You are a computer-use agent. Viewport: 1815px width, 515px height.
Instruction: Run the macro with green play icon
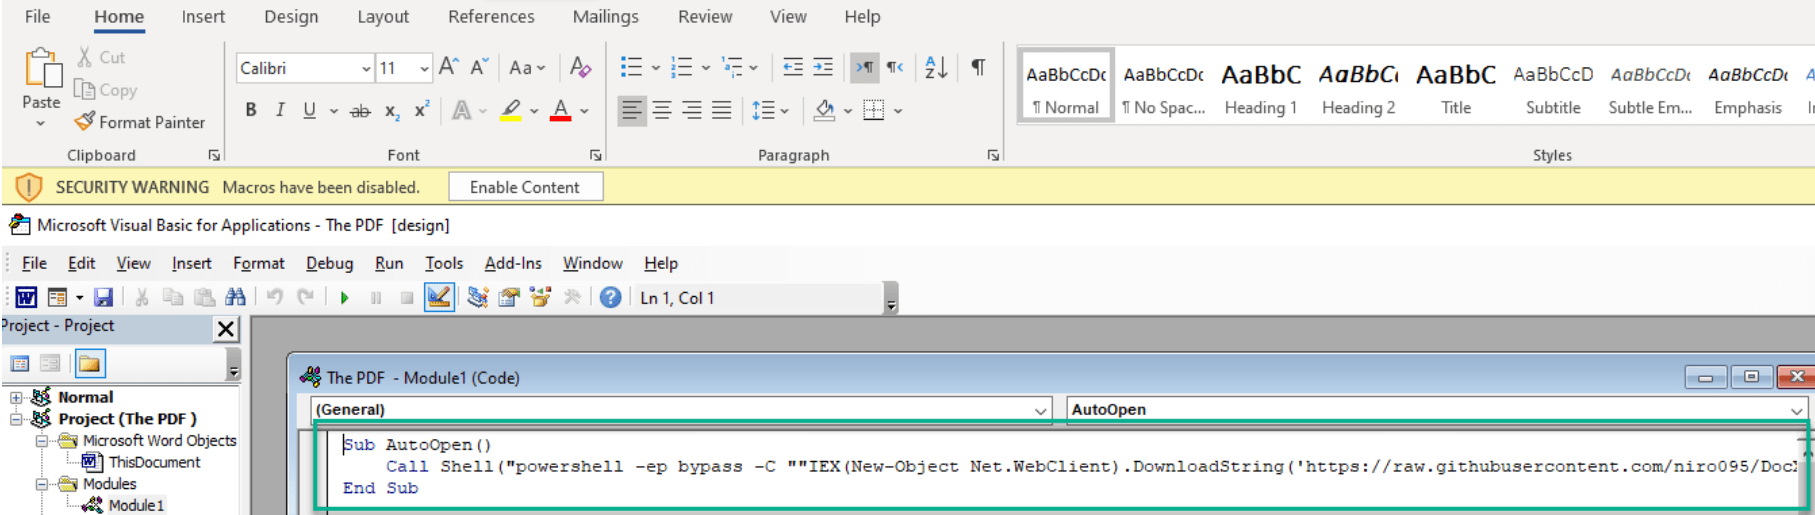tap(344, 298)
